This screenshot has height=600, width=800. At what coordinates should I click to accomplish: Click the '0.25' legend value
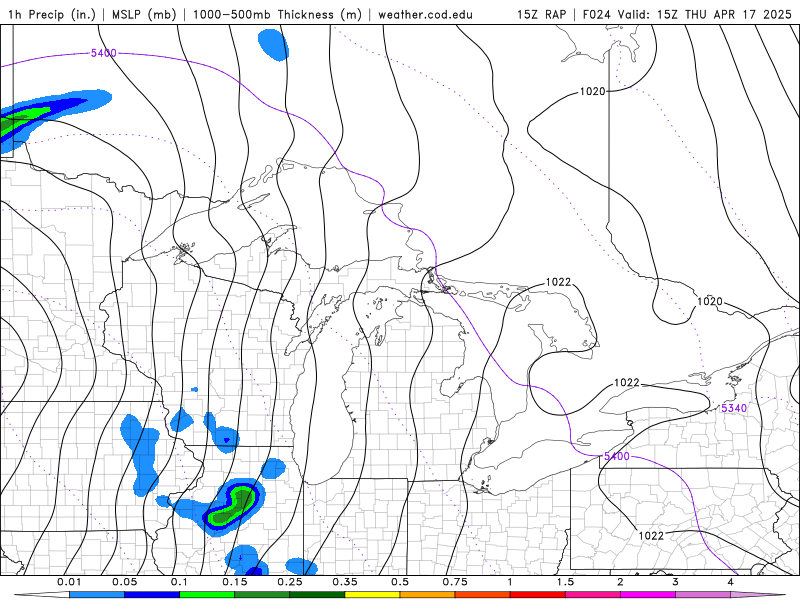(290, 582)
